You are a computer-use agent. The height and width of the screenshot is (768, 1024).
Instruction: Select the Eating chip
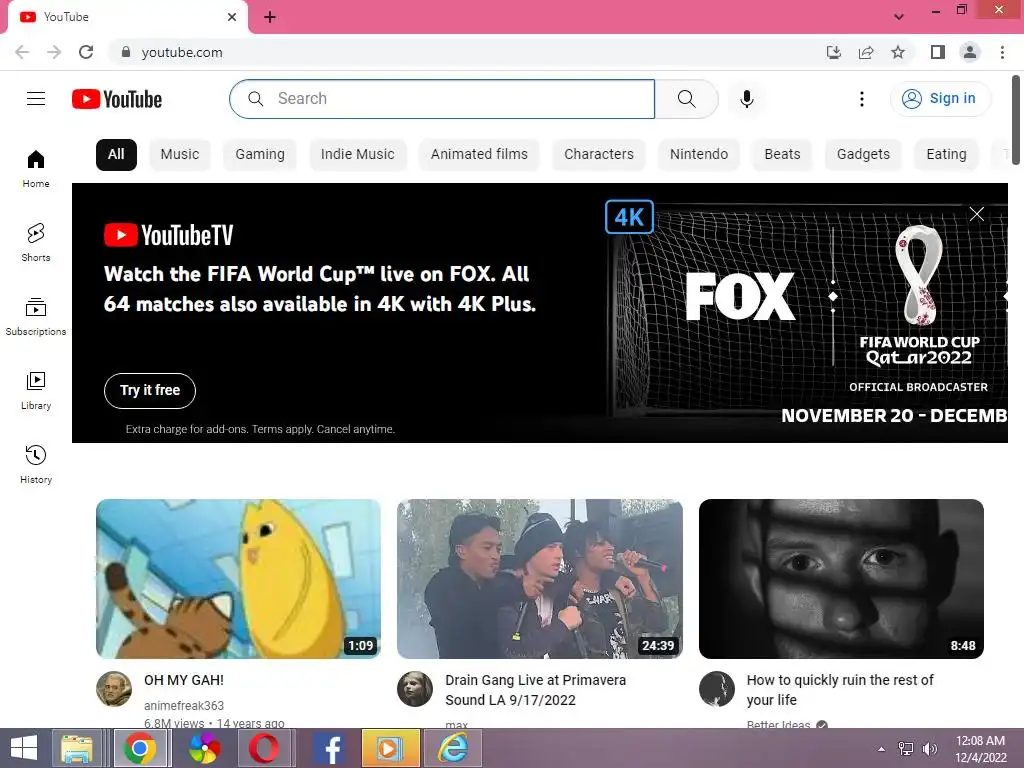point(946,155)
